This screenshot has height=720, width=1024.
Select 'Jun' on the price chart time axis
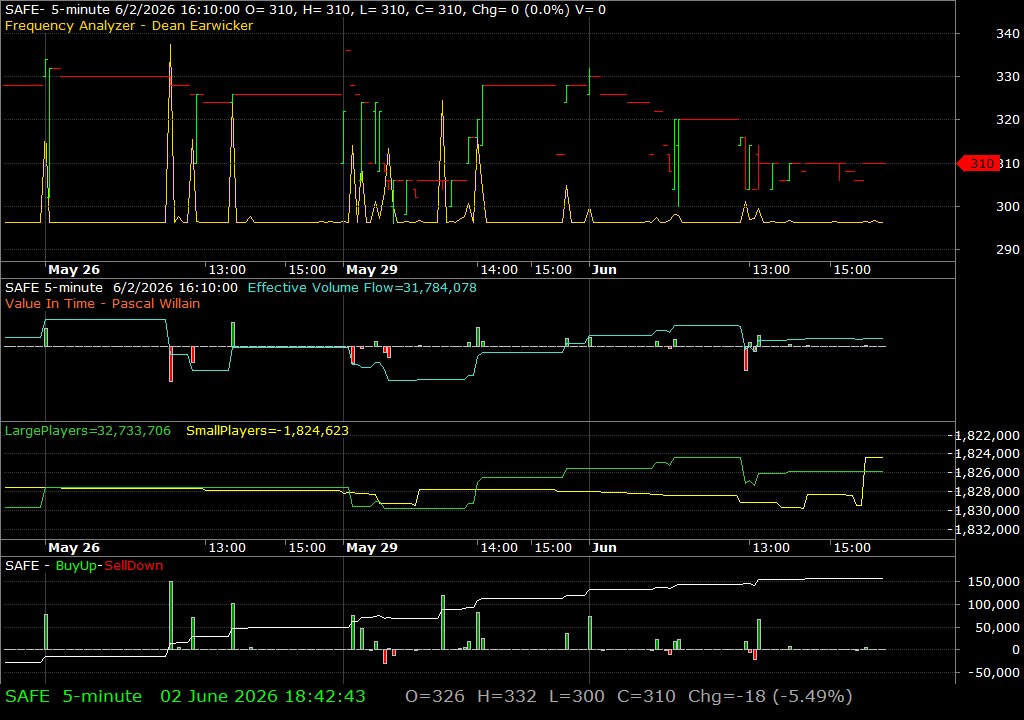(x=604, y=269)
